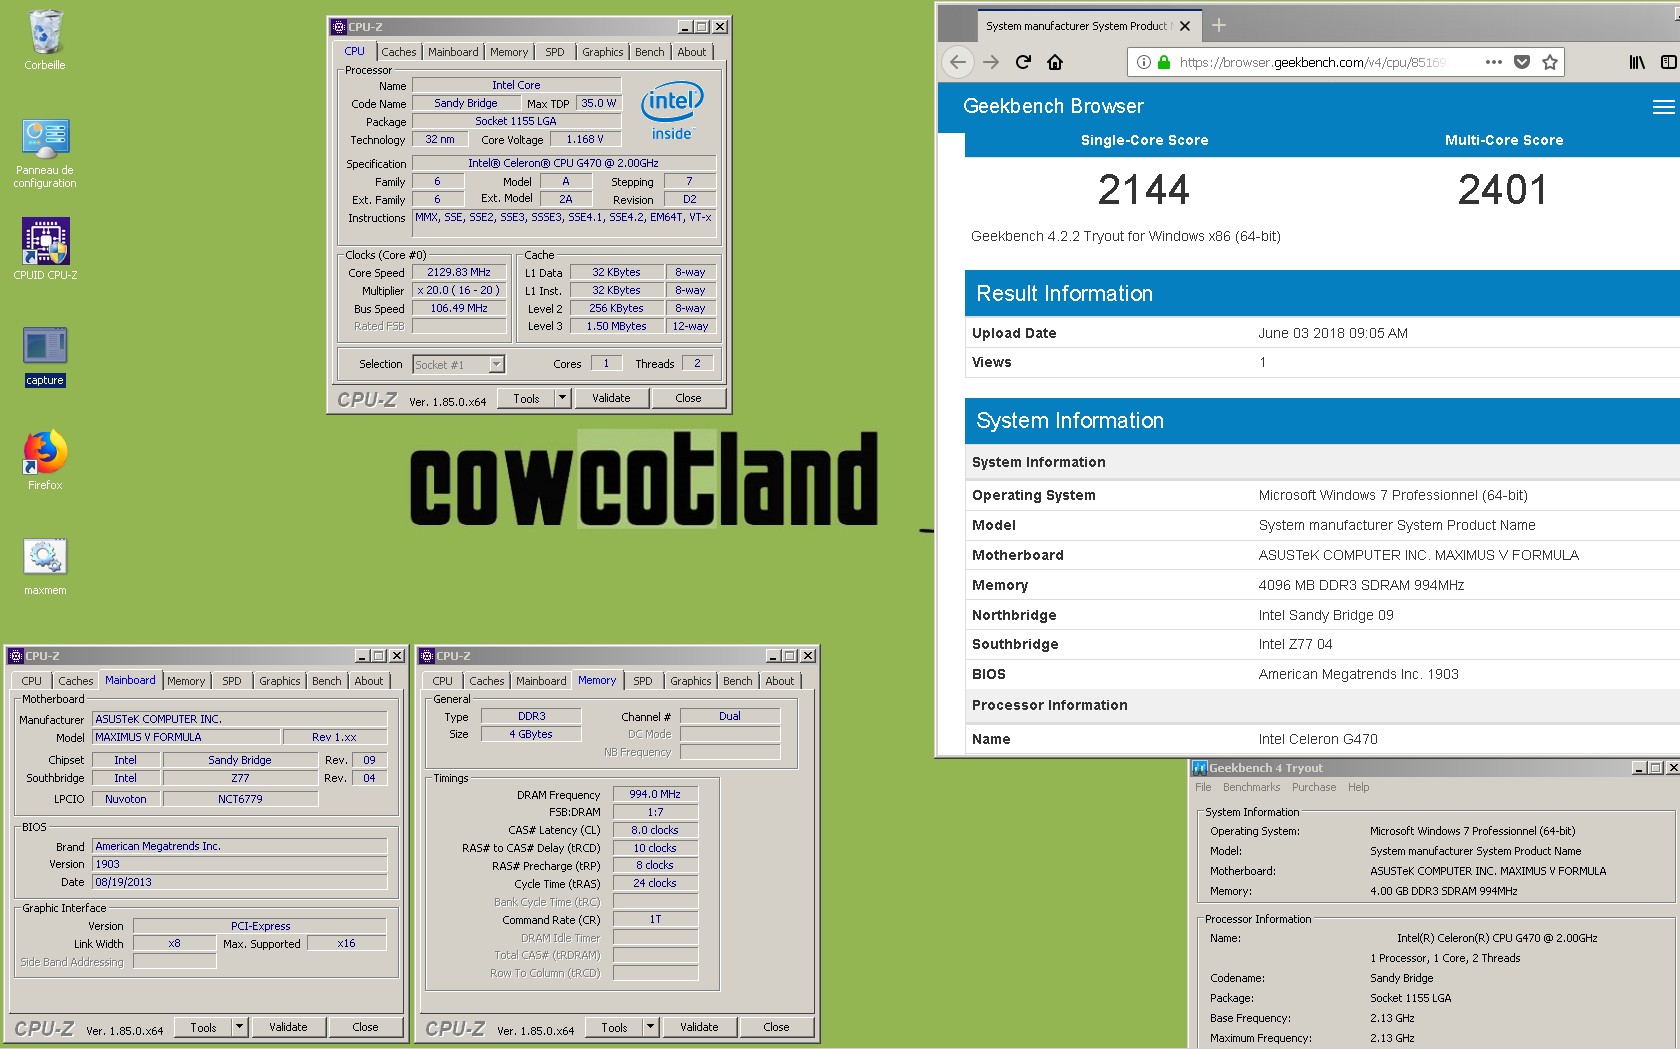Bookmark this page with star

[x=1550, y=62]
